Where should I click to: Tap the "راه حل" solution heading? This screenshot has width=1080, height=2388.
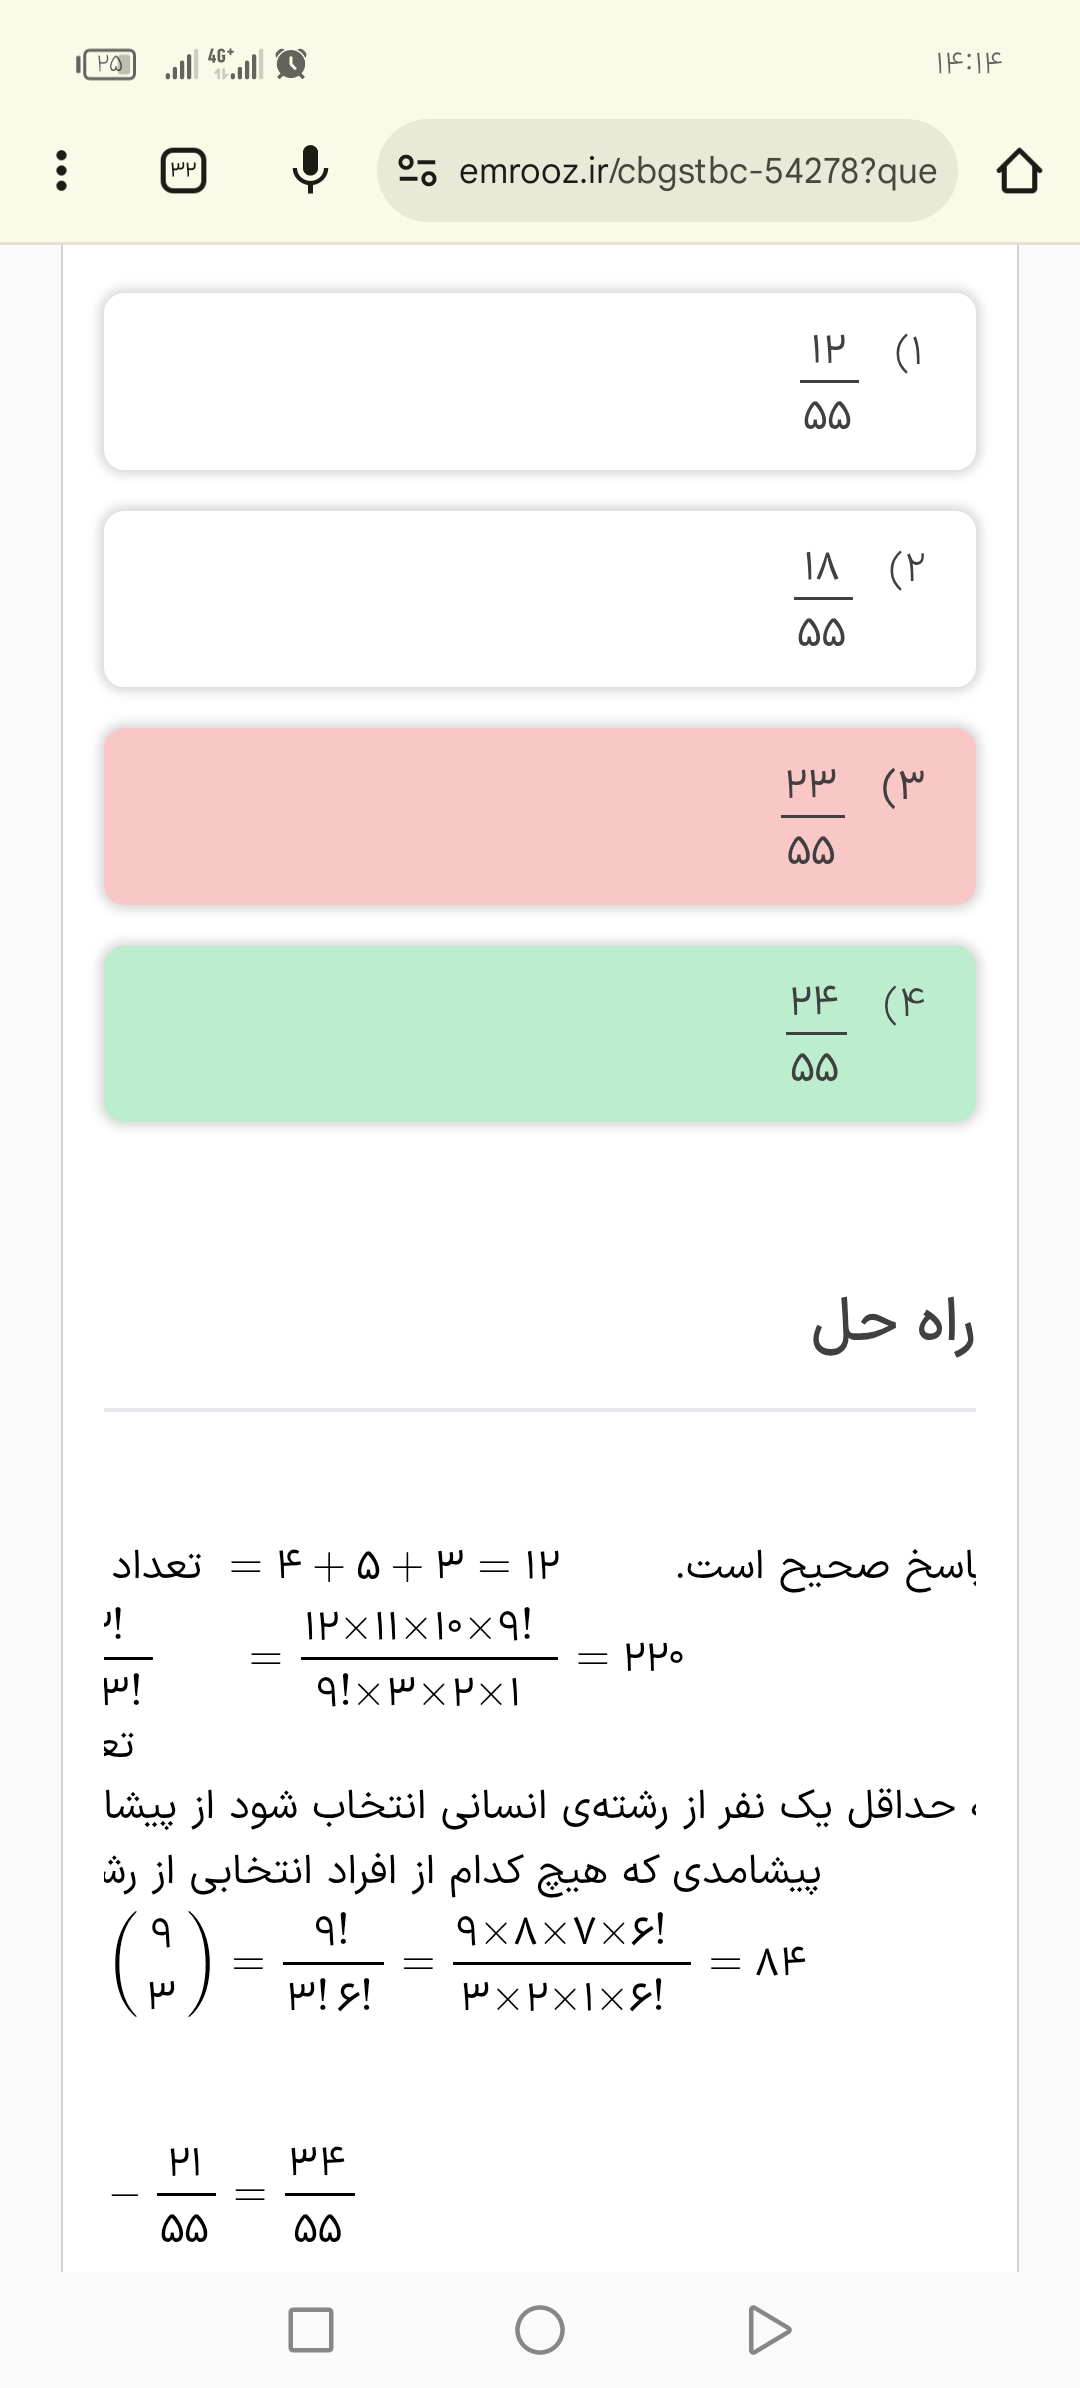(x=892, y=1325)
